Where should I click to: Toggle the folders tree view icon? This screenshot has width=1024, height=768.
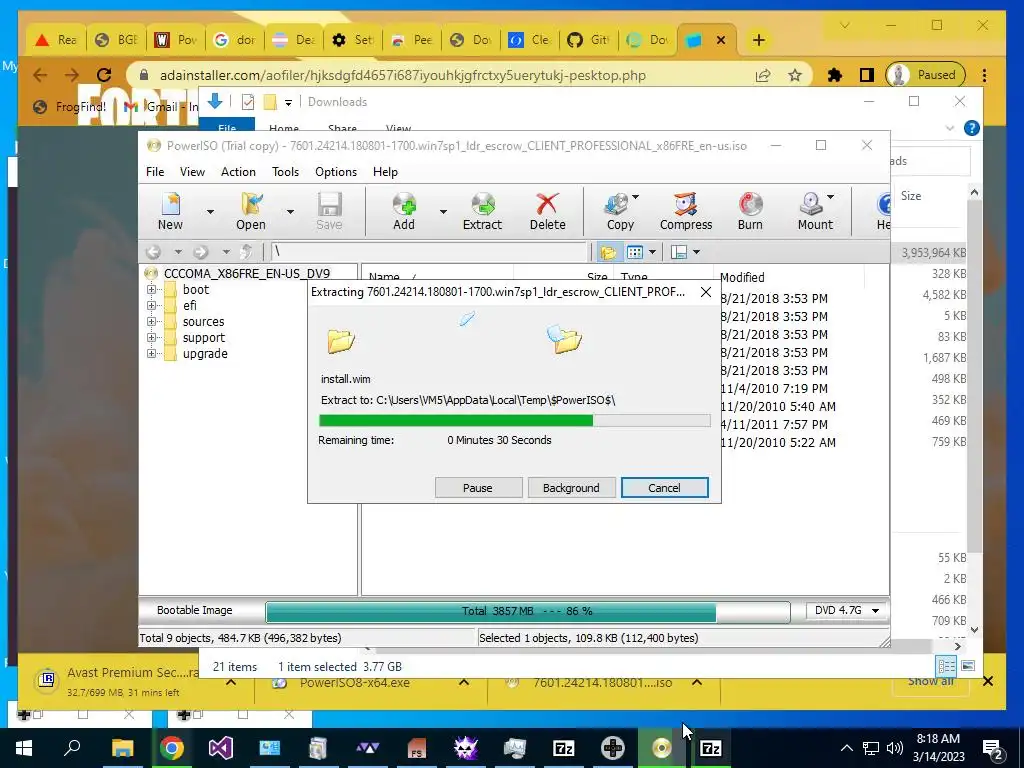pyautogui.click(x=608, y=251)
